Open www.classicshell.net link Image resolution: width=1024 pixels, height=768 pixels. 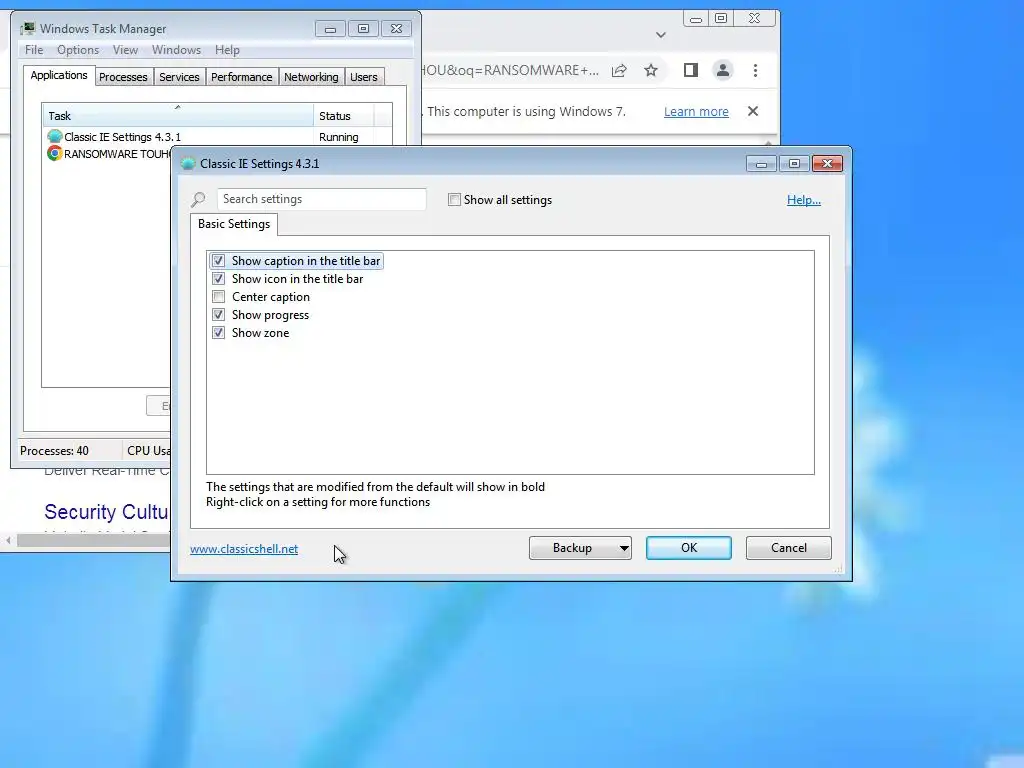tap(244, 549)
